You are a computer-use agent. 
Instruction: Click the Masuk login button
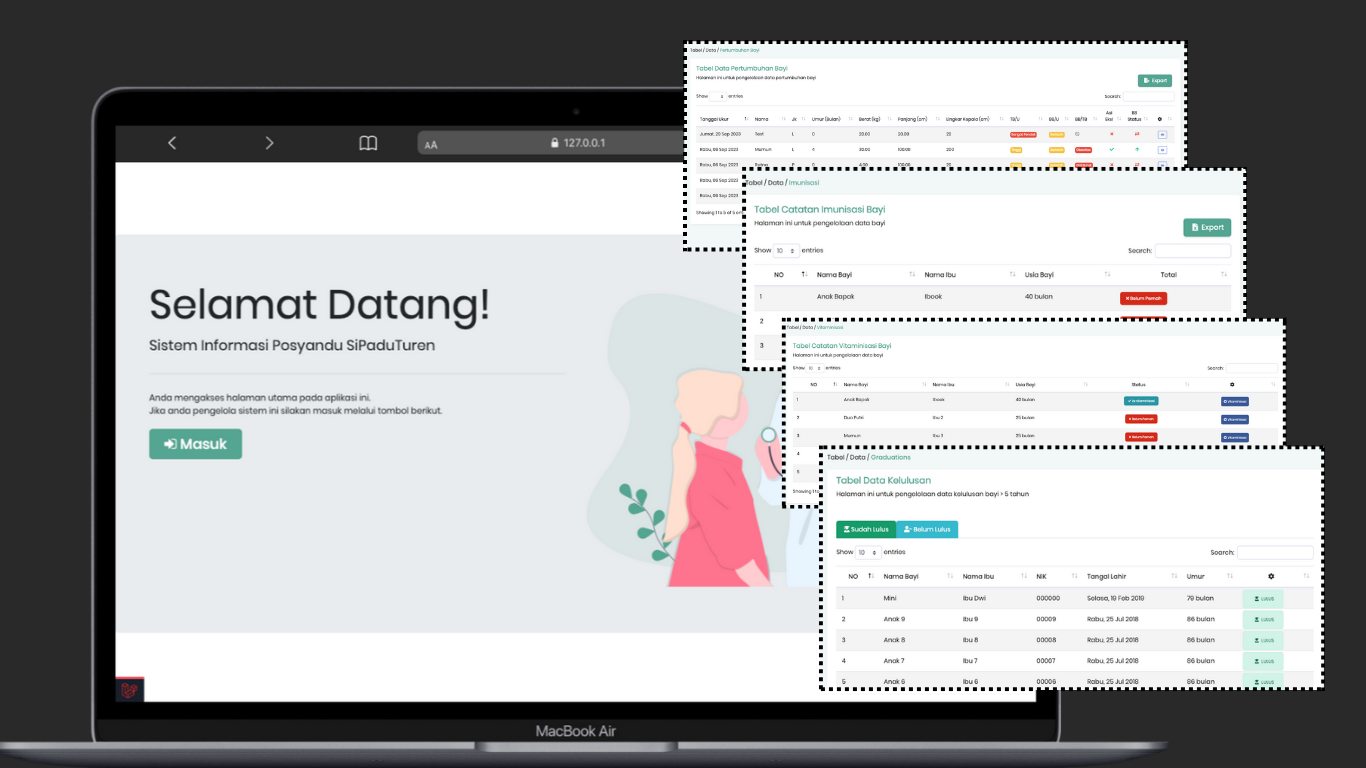pyautogui.click(x=196, y=444)
